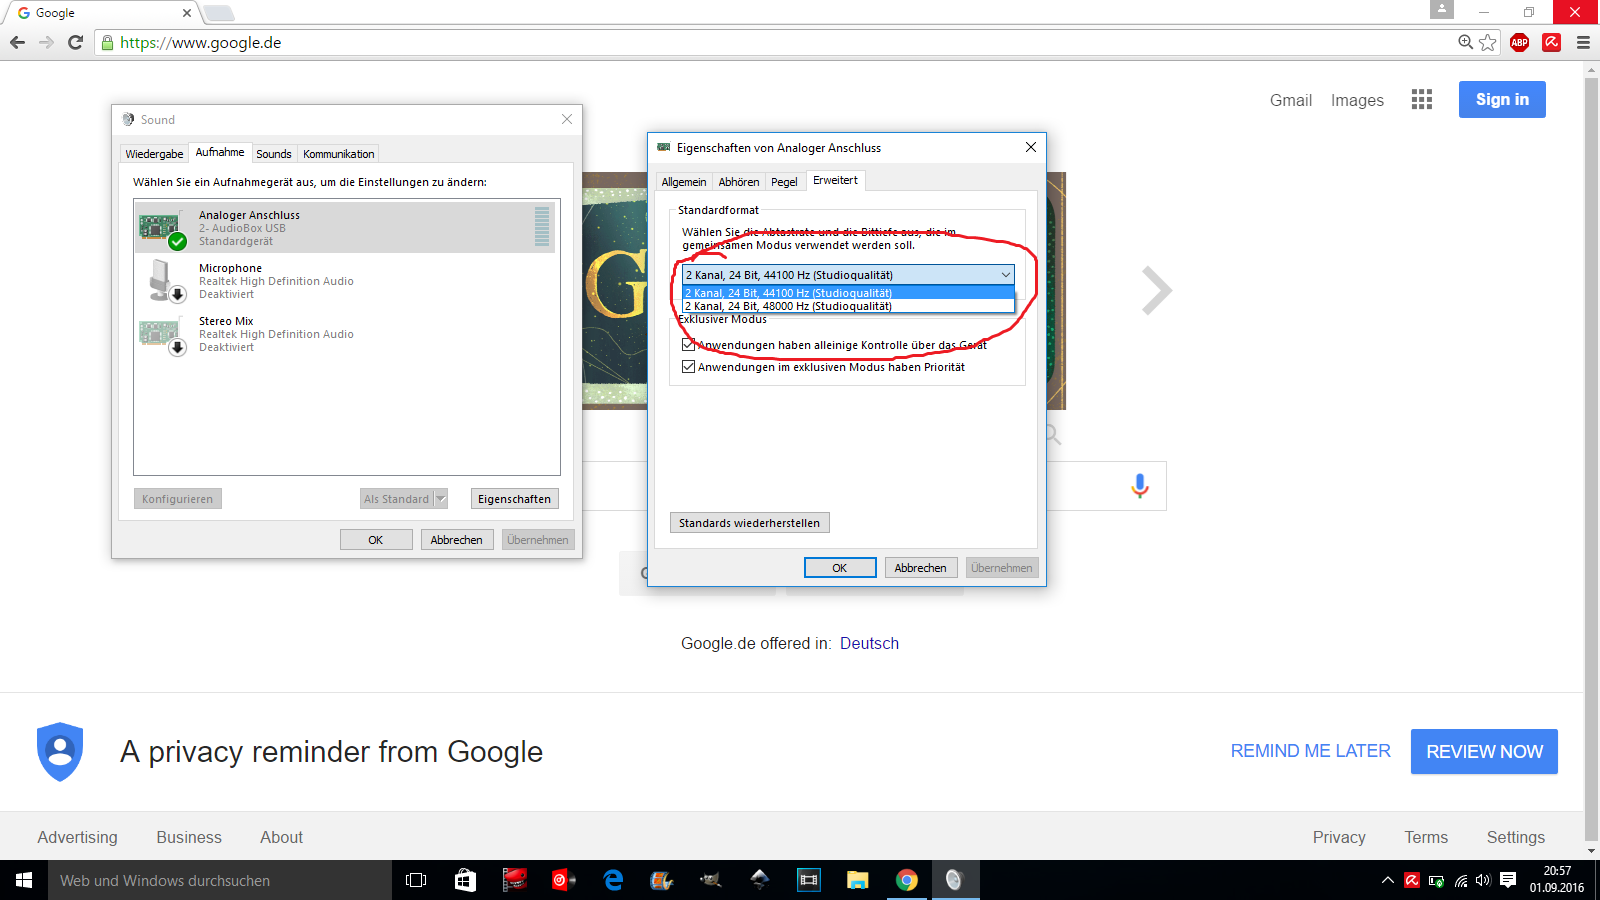
Task: Click the 'REVIEW NOW' button
Action: point(1484,751)
